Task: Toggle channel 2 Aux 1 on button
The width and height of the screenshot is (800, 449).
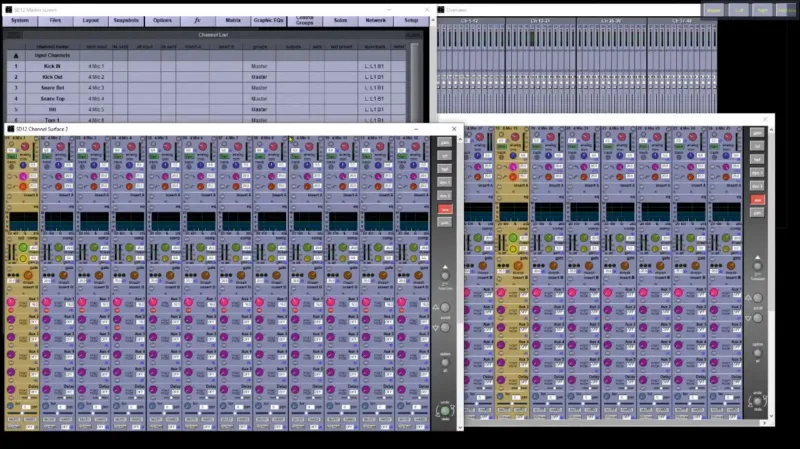Action: coord(47,310)
